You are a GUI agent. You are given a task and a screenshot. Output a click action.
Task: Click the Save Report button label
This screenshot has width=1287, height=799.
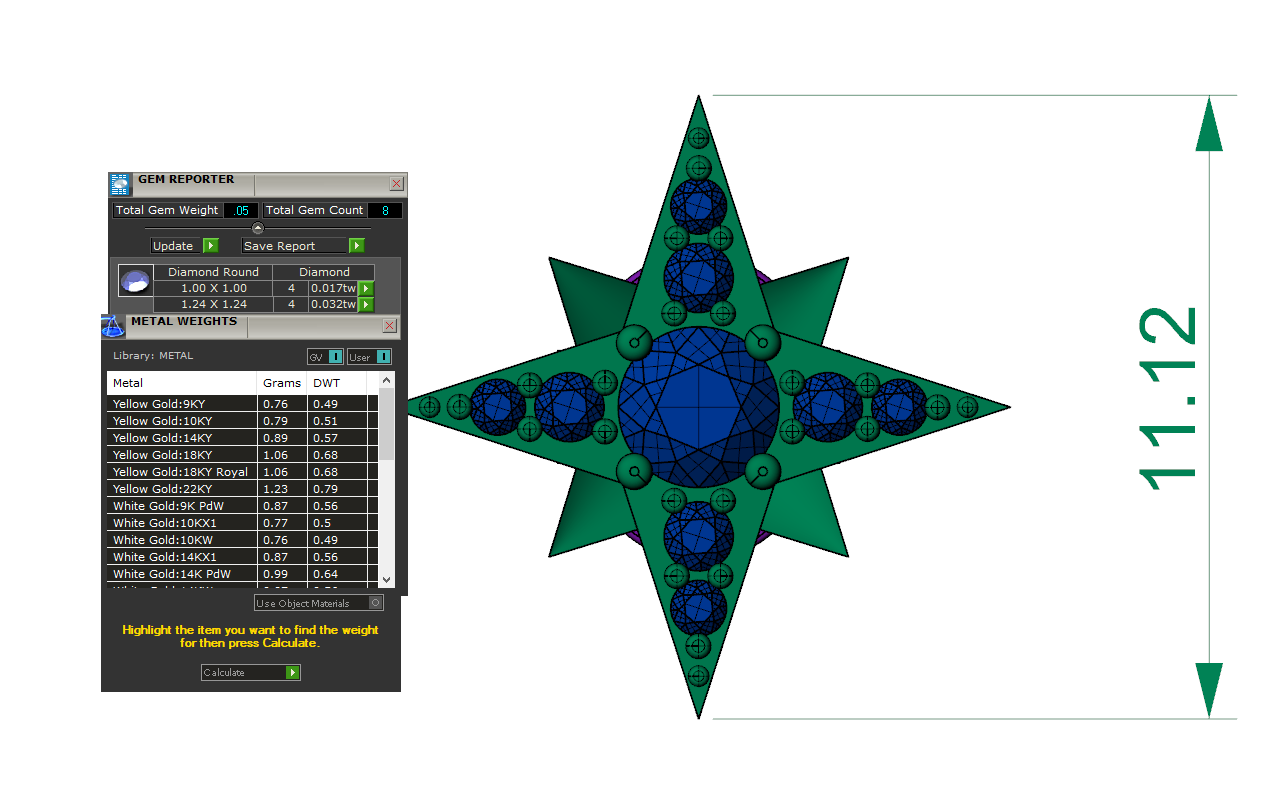(280, 246)
